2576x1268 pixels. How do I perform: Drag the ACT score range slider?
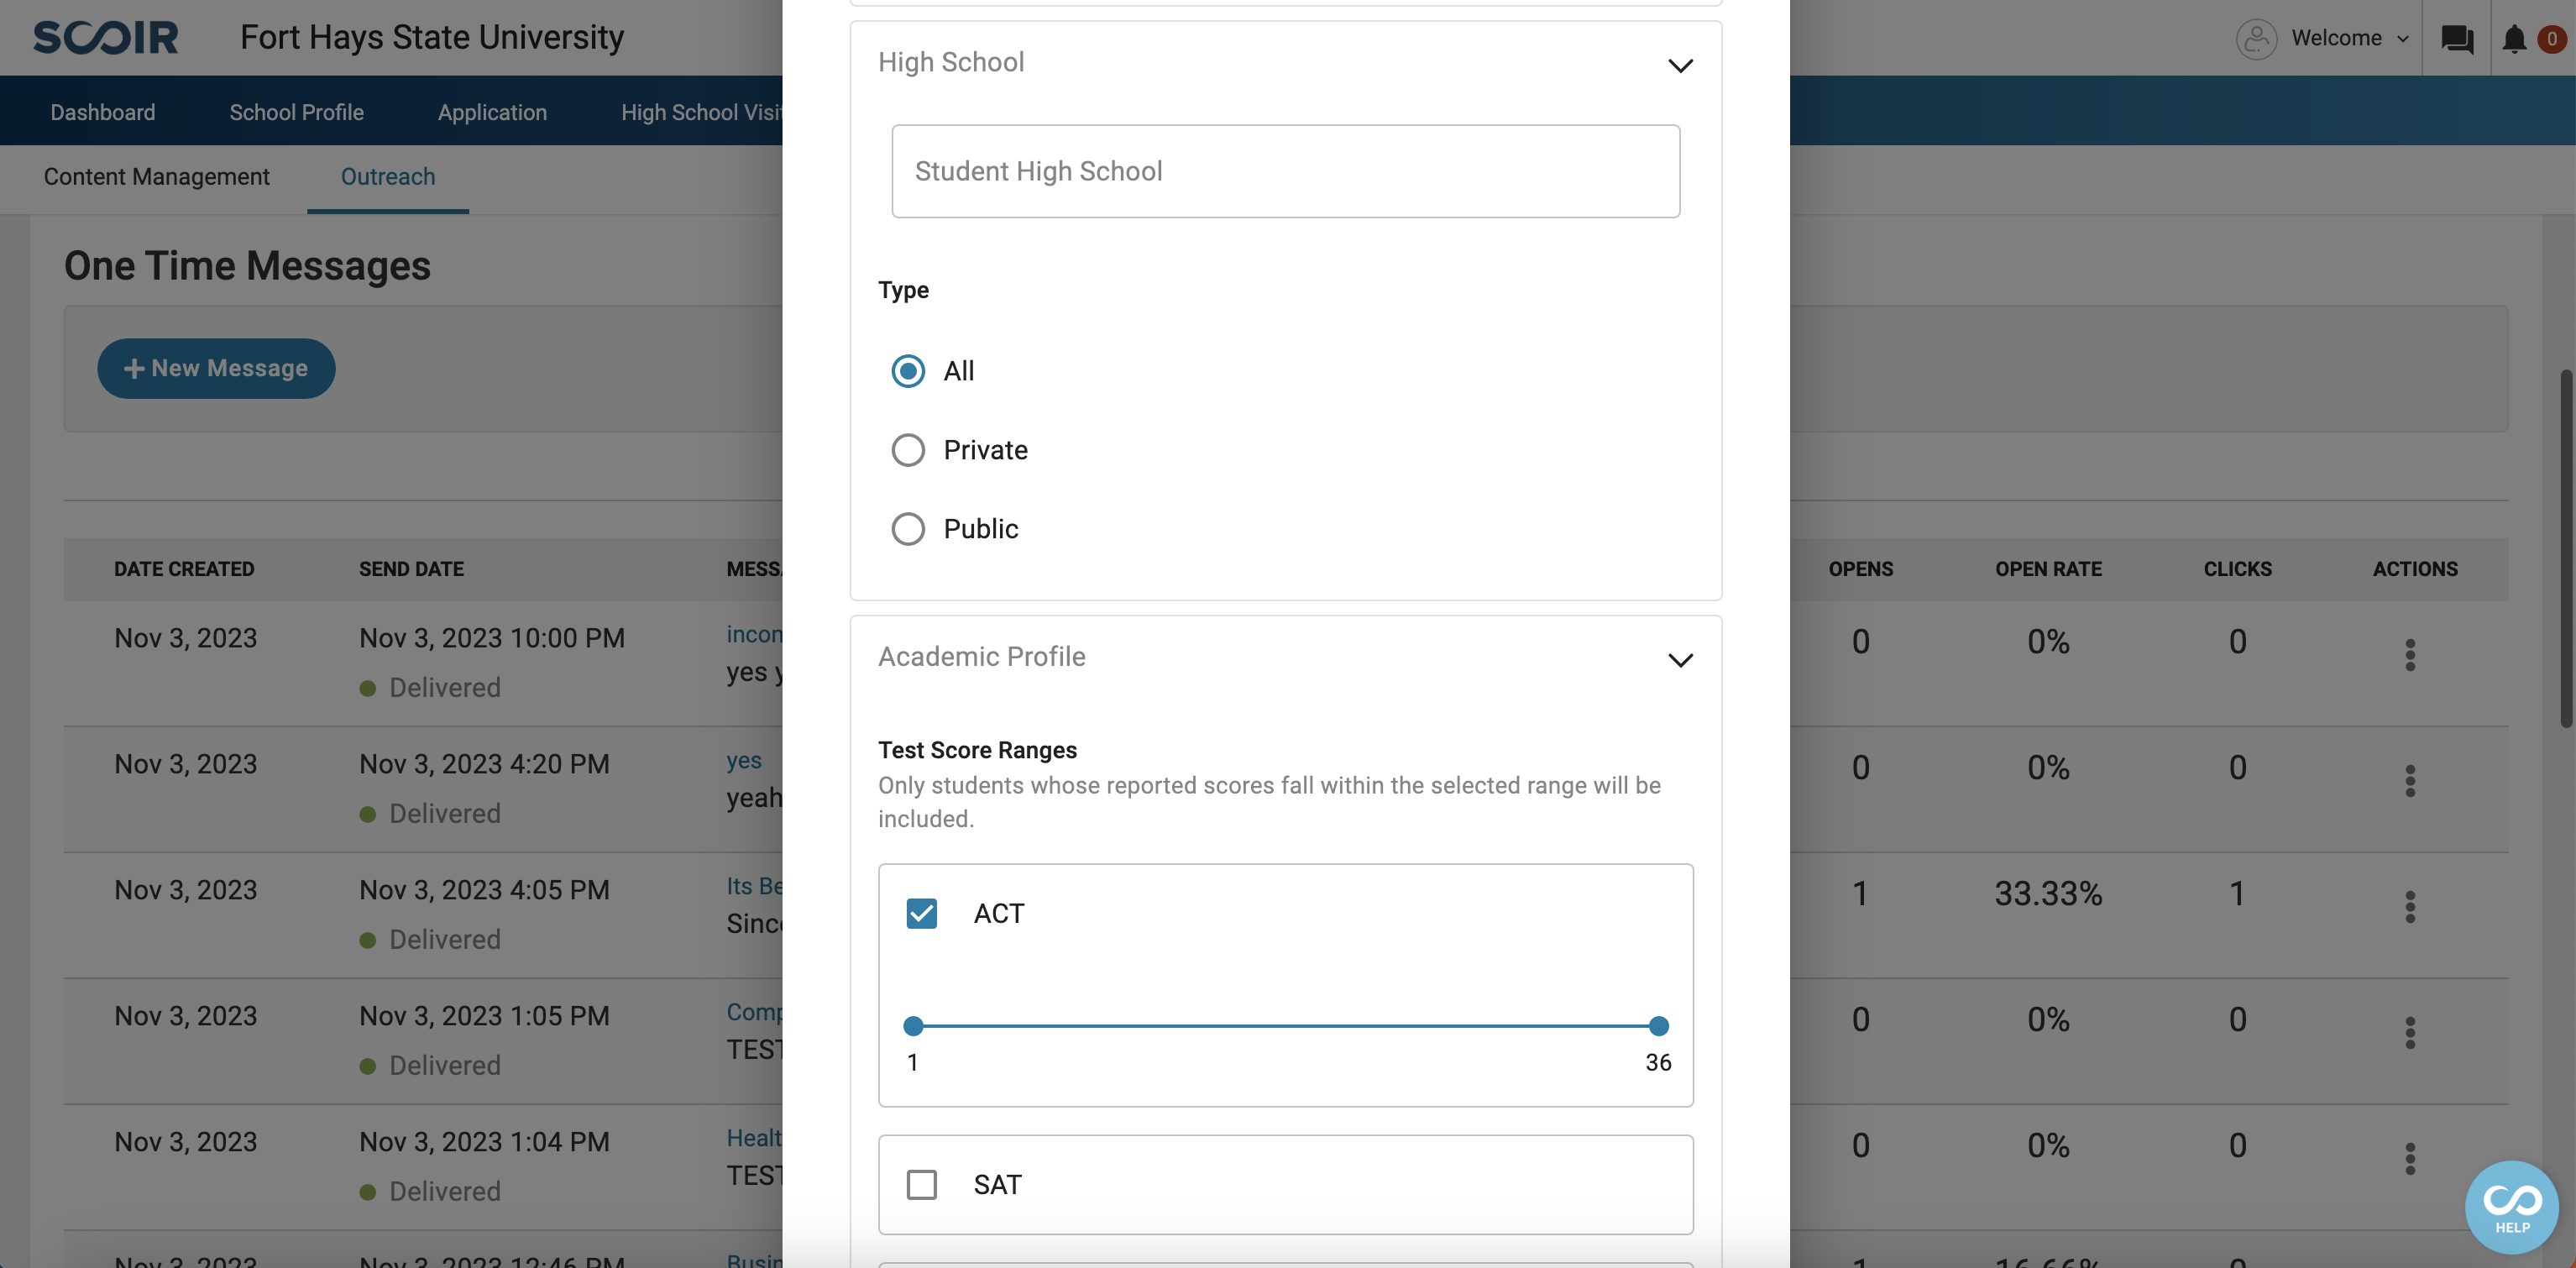[912, 1026]
